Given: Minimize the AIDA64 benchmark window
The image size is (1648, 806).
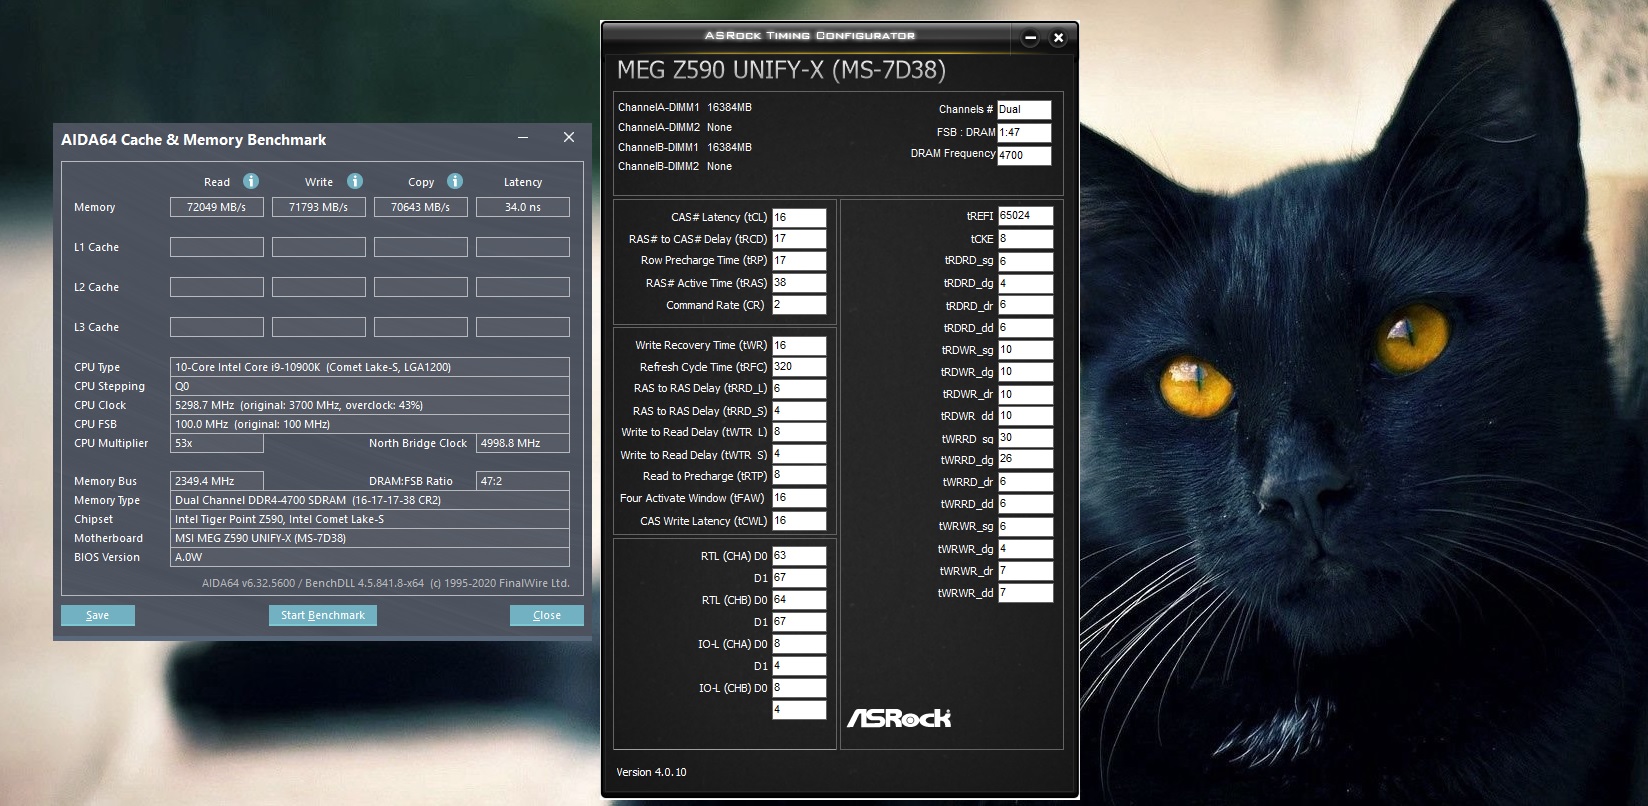Looking at the screenshot, I should 523,138.
